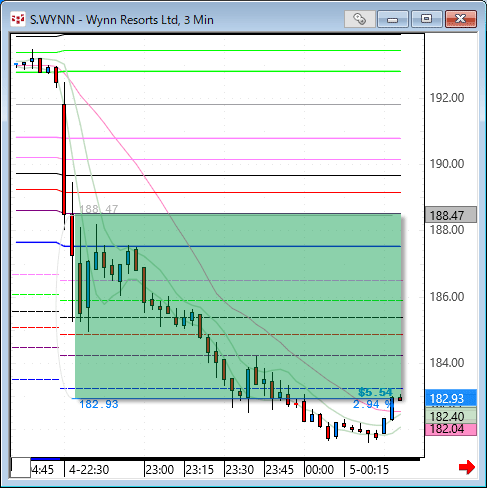Click the 184.00 price axis label
487x488 pixels.
pyautogui.click(x=447, y=362)
